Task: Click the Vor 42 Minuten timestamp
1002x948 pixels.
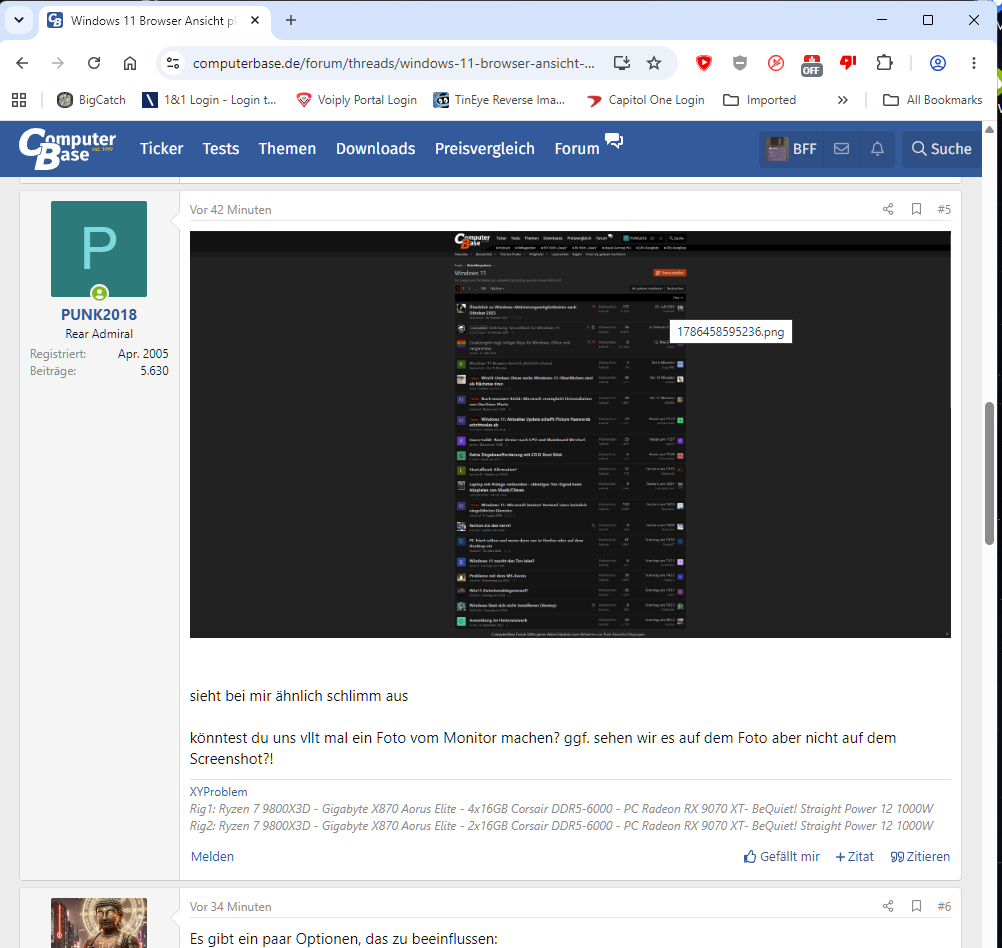Action: coord(230,210)
